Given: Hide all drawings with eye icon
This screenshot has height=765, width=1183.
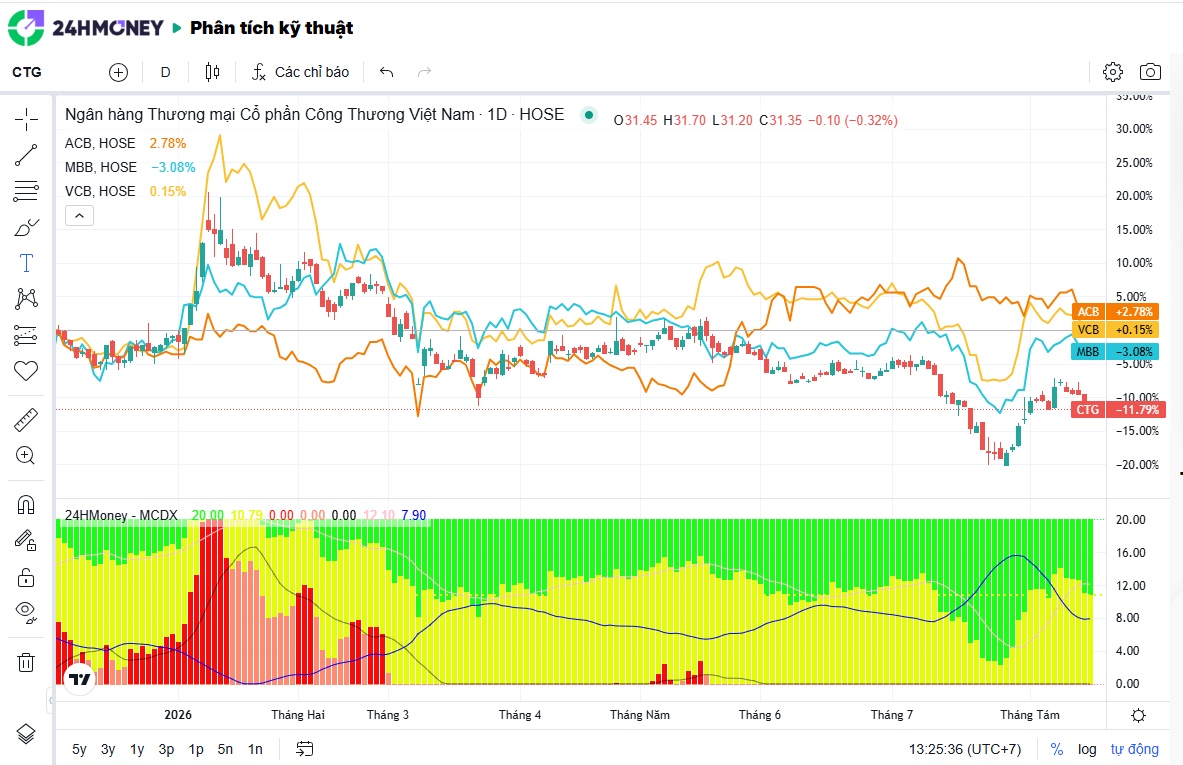Looking at the screenshot, I should tap(26, 613).
